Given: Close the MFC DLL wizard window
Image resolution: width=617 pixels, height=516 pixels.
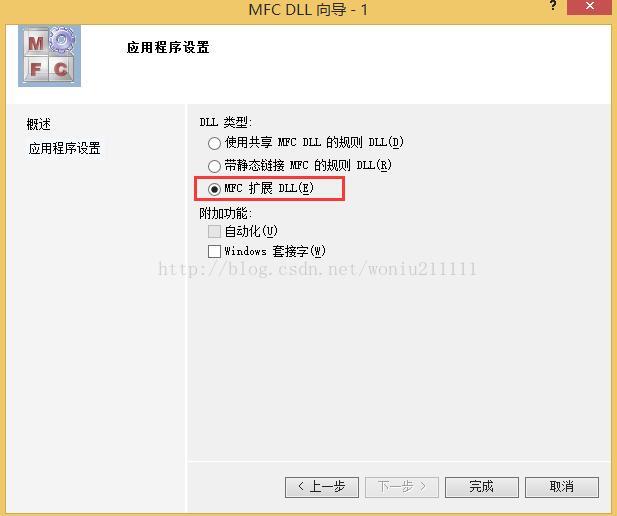Looking at the screenshot, I should tap(589, 7).
